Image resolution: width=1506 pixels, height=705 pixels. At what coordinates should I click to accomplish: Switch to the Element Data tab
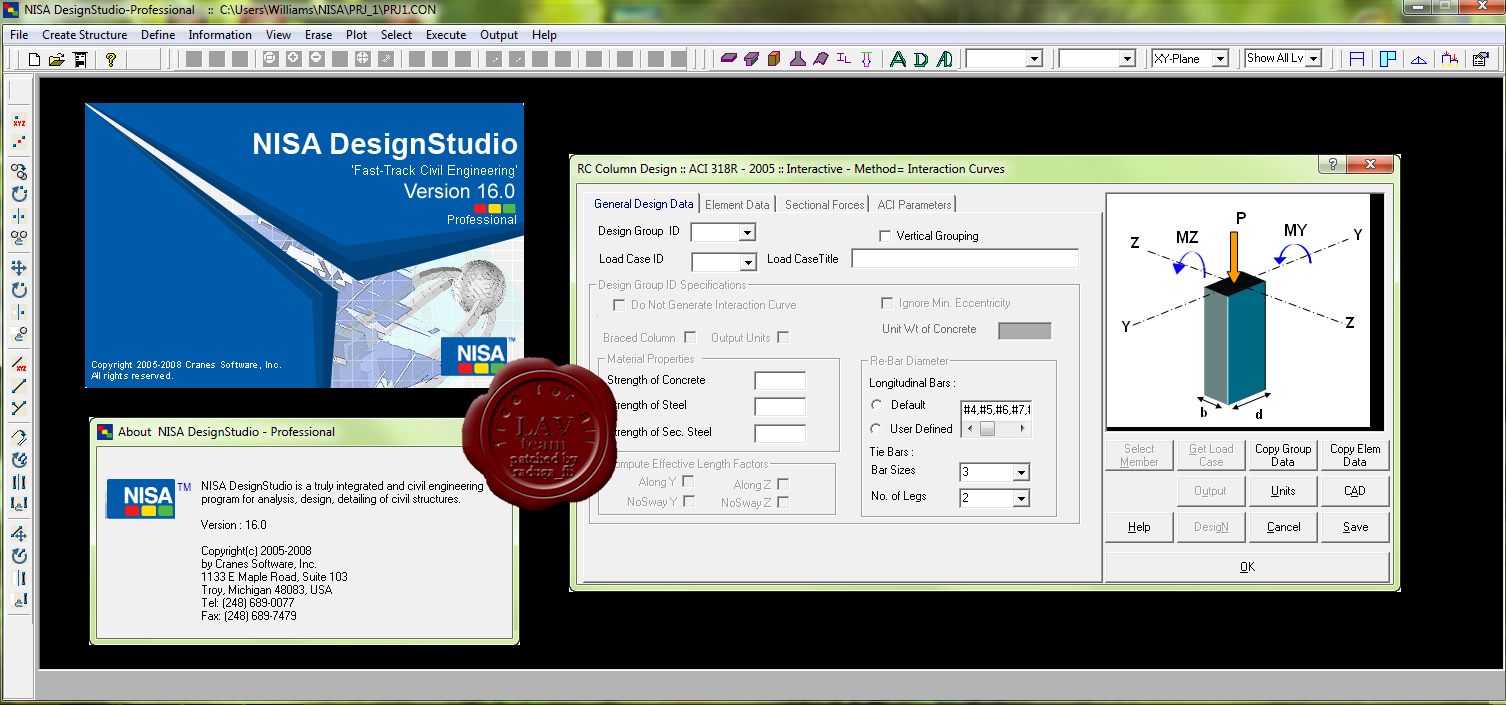738,205
